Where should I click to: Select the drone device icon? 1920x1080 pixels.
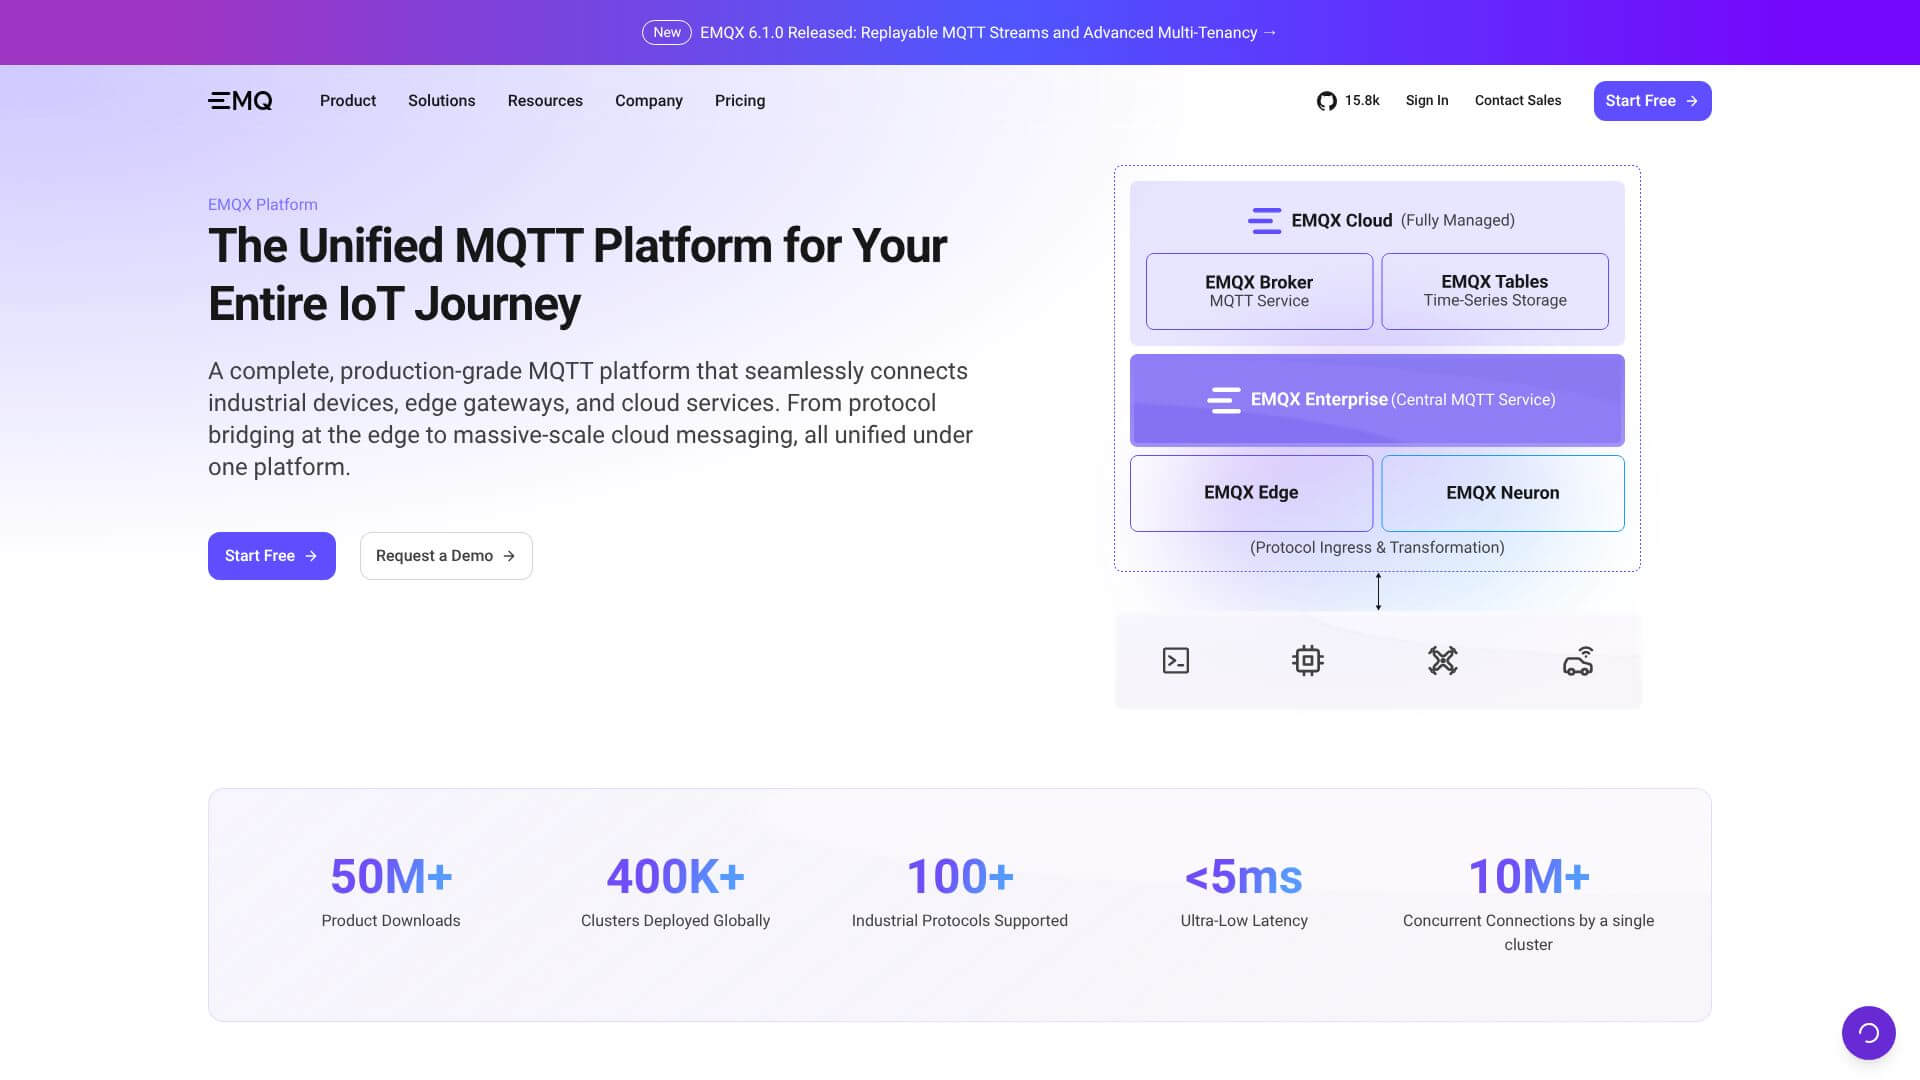pos(1444,660)
